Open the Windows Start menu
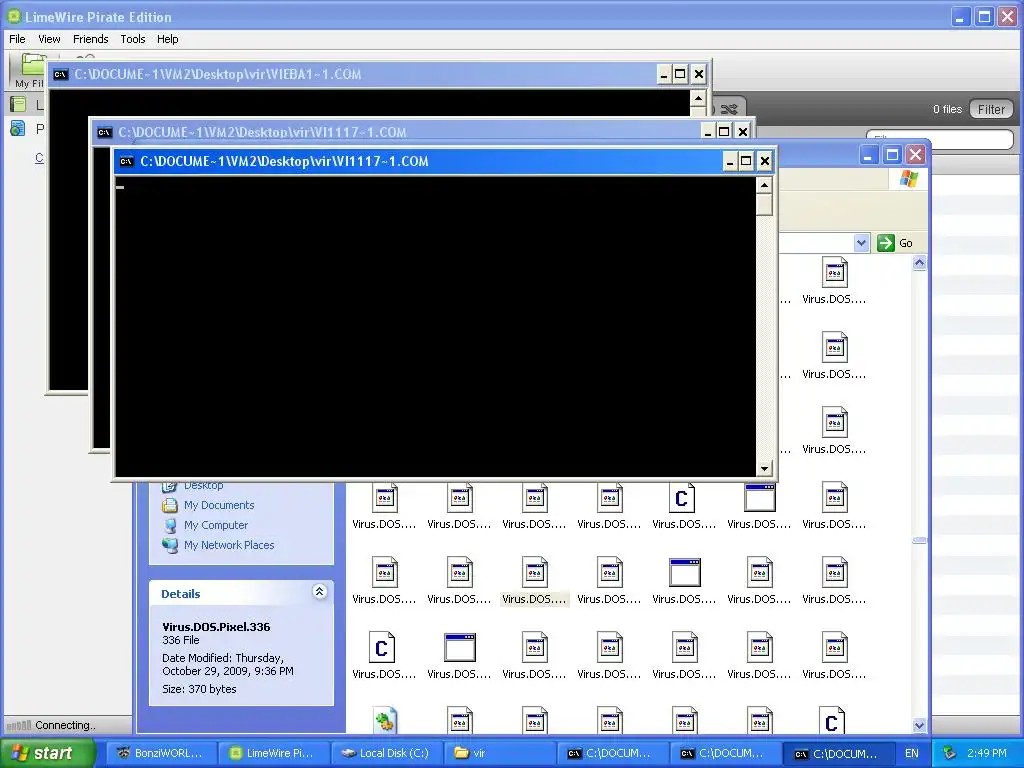This screenshot has width=1024, height=768. point(48,753)
